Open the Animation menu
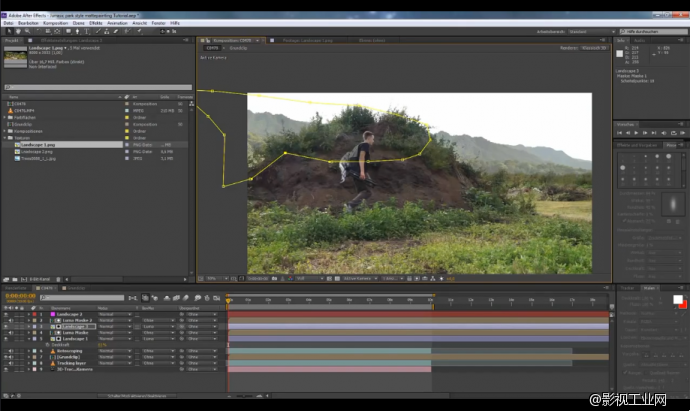The height and width of the screenshot is (411, 690). [117, 23]
